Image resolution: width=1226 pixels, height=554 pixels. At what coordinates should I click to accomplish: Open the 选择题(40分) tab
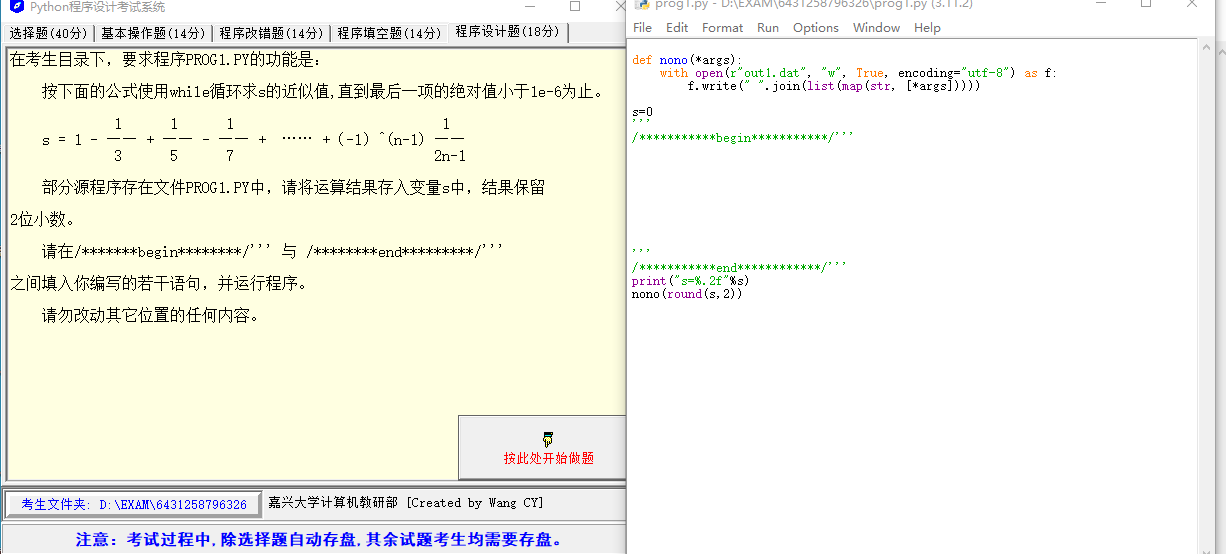[x=48, y=33]
